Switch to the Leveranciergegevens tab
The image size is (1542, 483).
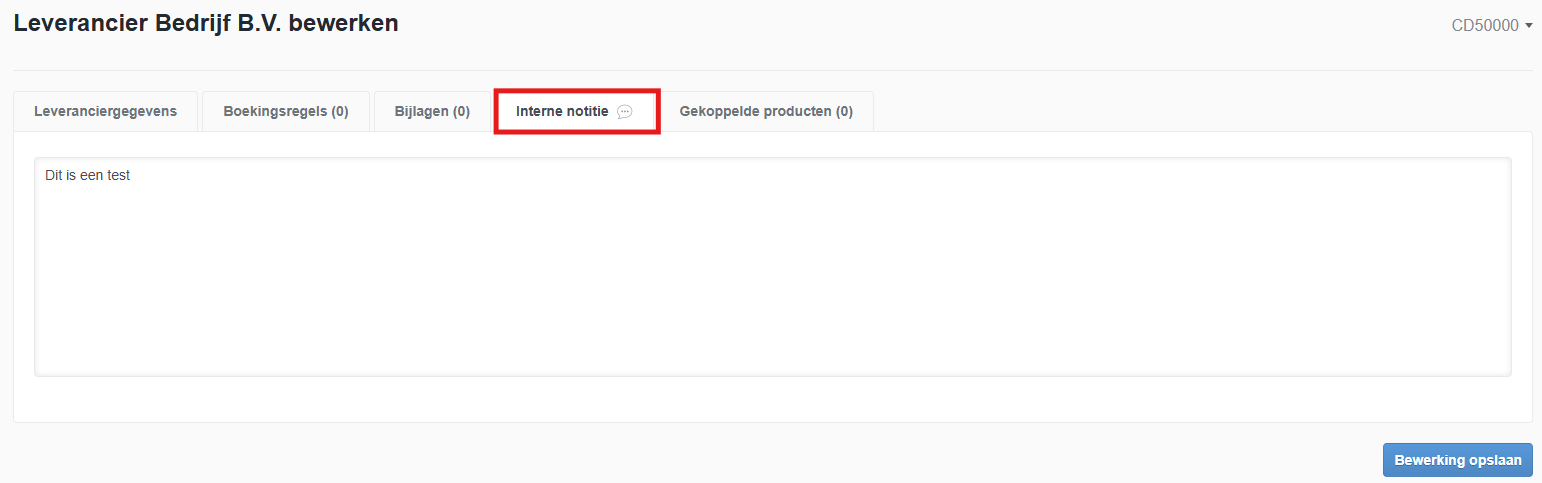coord(105,111)
